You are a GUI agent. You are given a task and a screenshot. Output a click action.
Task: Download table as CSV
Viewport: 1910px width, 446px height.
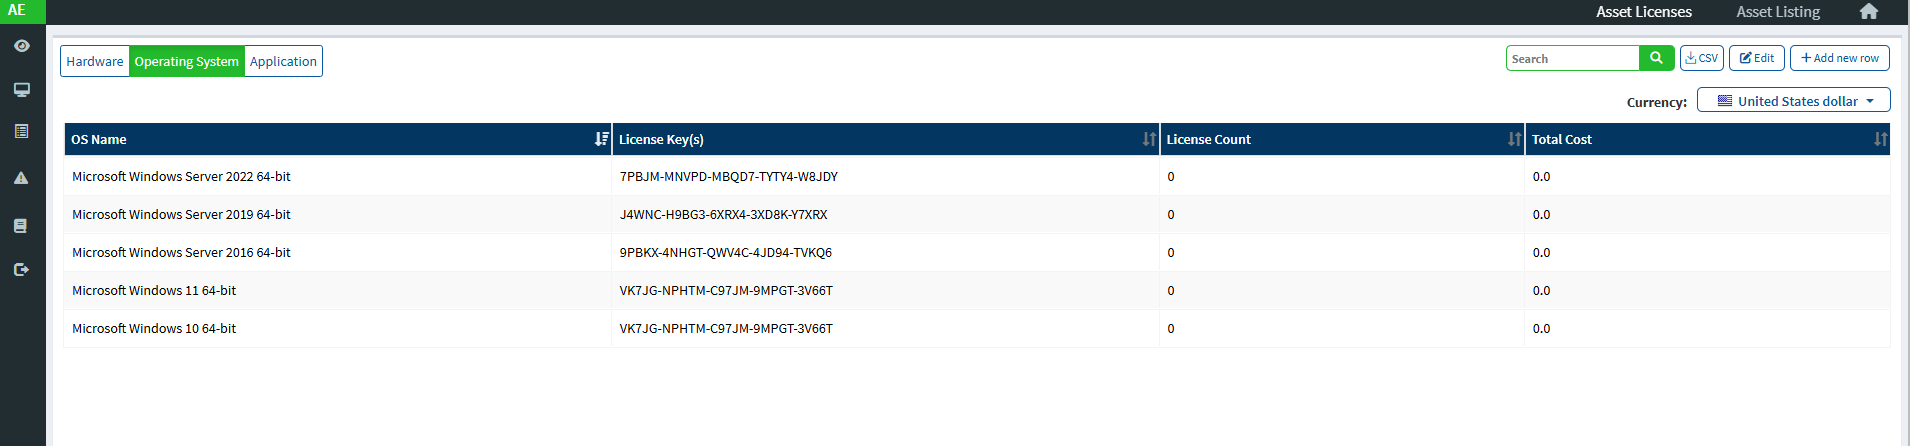1701,58
